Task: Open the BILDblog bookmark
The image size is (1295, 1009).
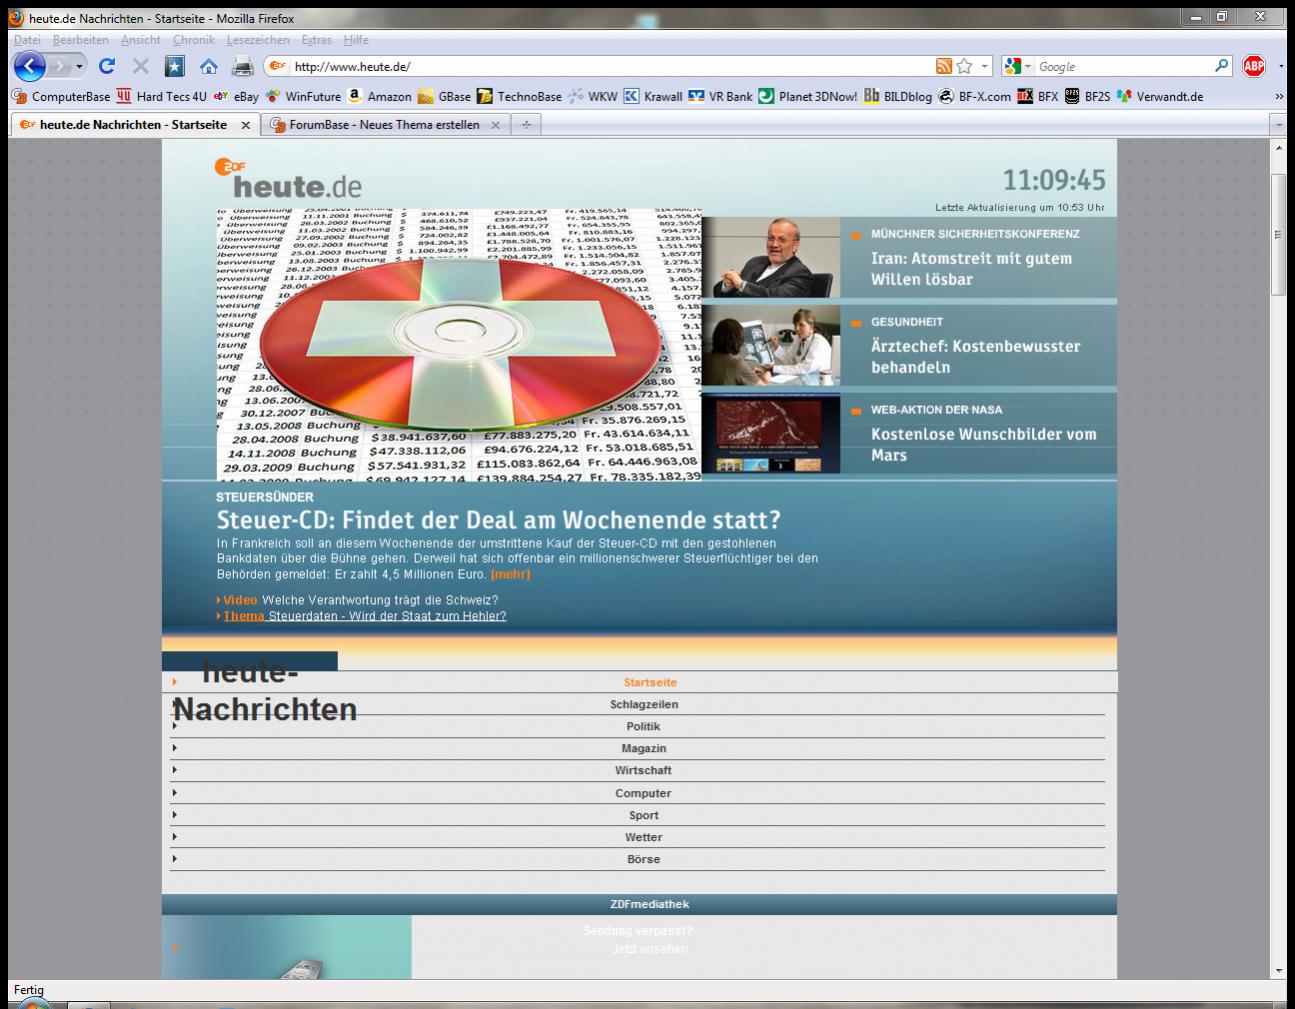Action: tap(897, 97)
